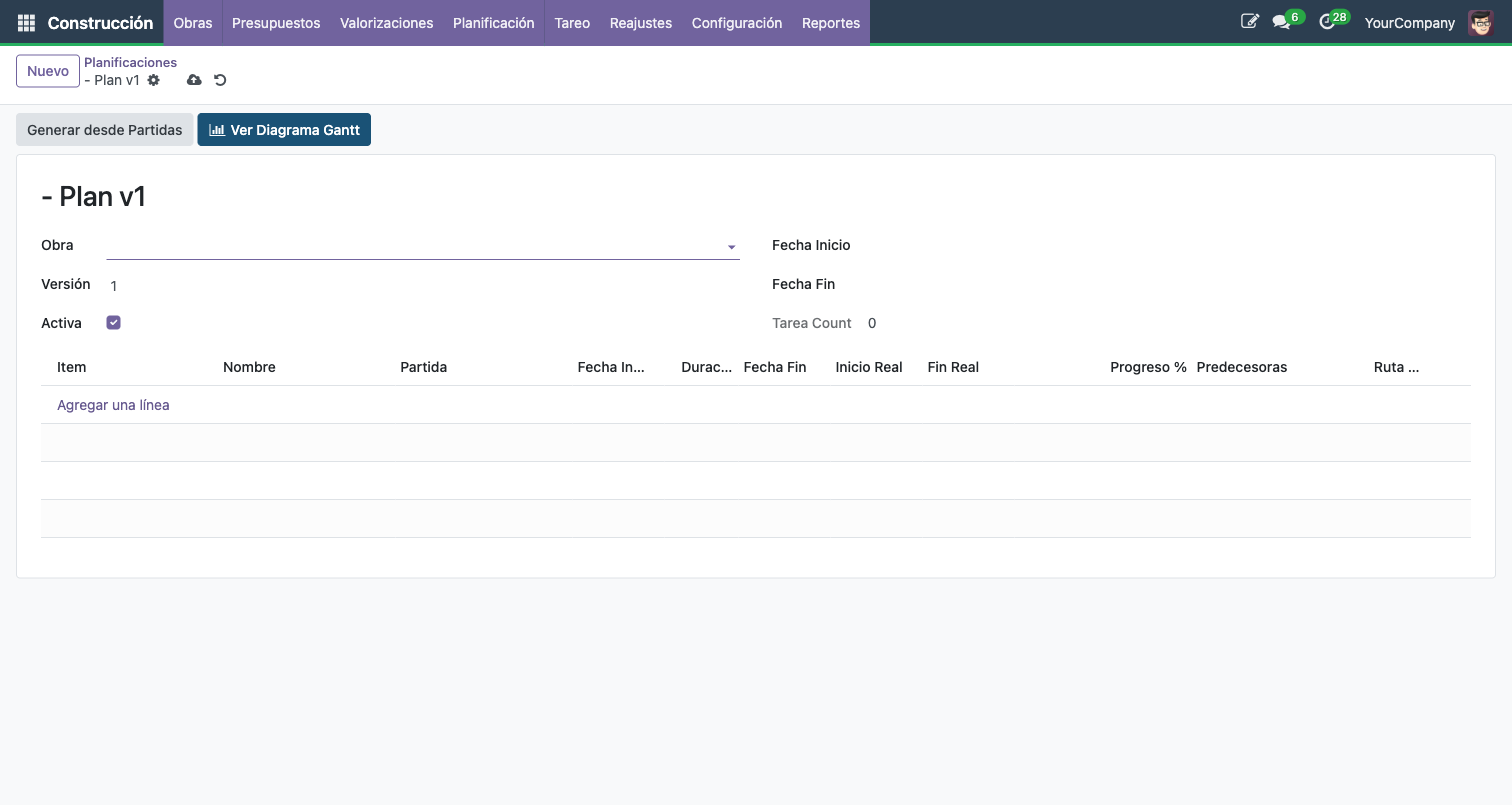The width and height of the screenshot is (1512, 805).
Task: Open the notes pencil icon in top bar
Action: pyautogui.click(x=1249, y=21)
